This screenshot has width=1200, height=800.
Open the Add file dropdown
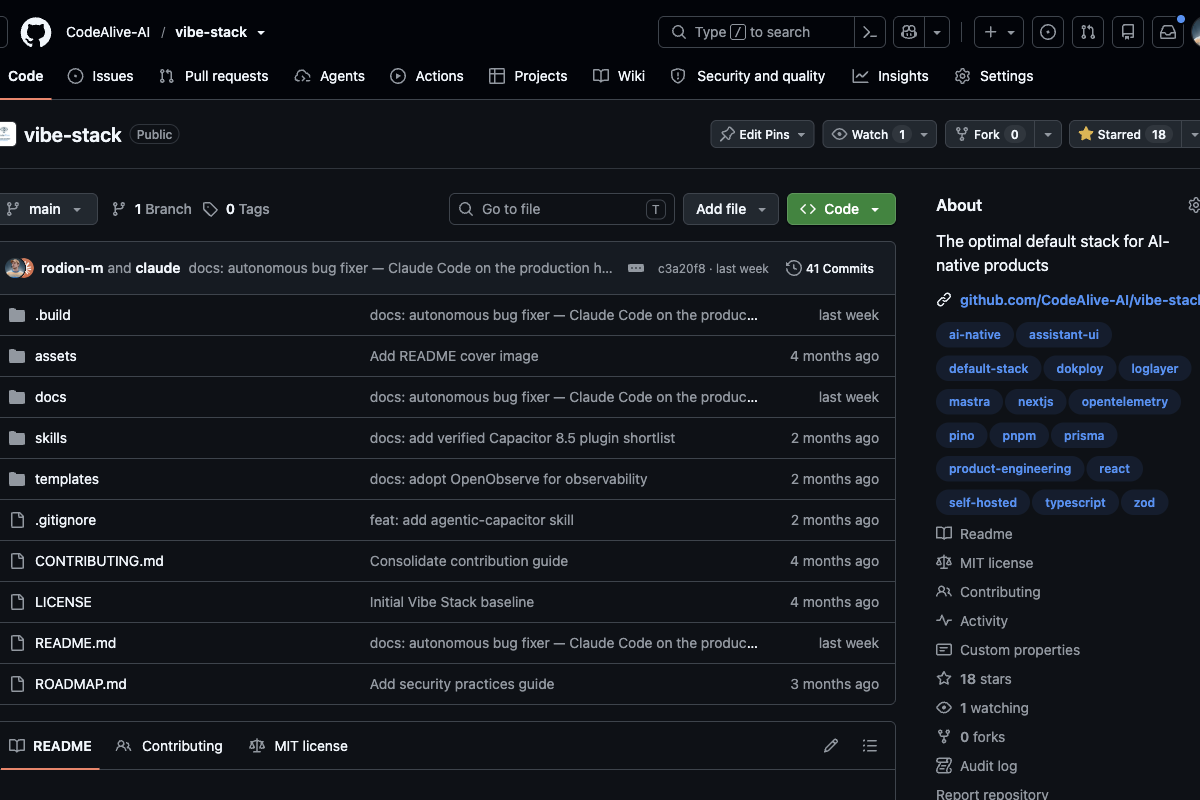click(731, 209)
